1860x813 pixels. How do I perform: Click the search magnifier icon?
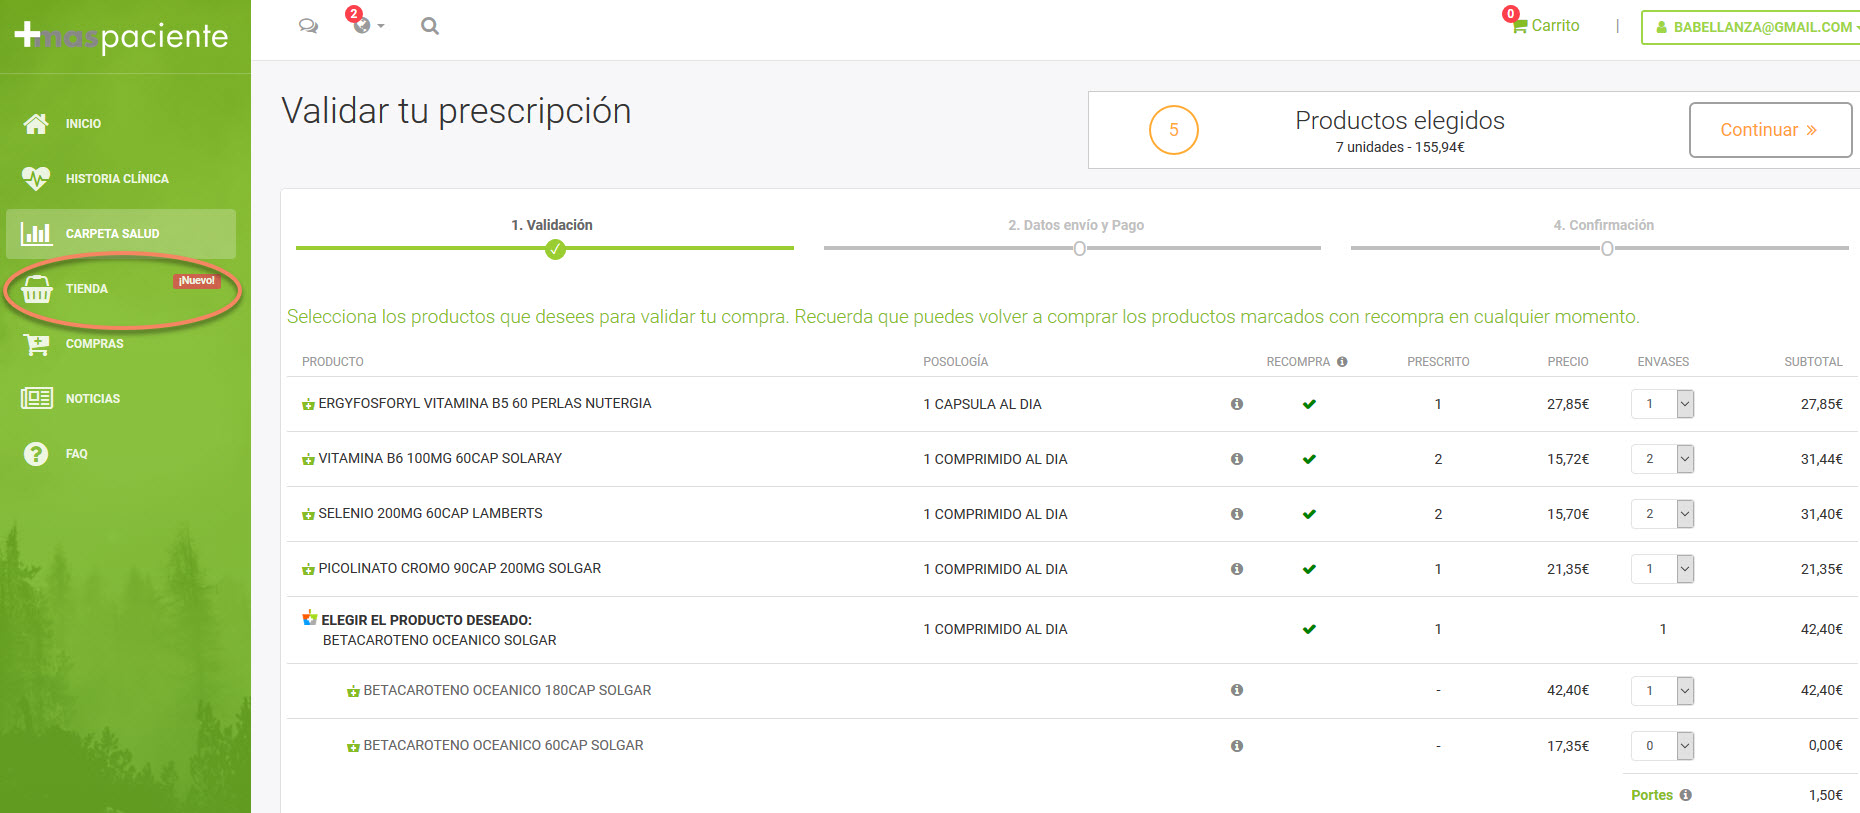(x=430, y=26)
